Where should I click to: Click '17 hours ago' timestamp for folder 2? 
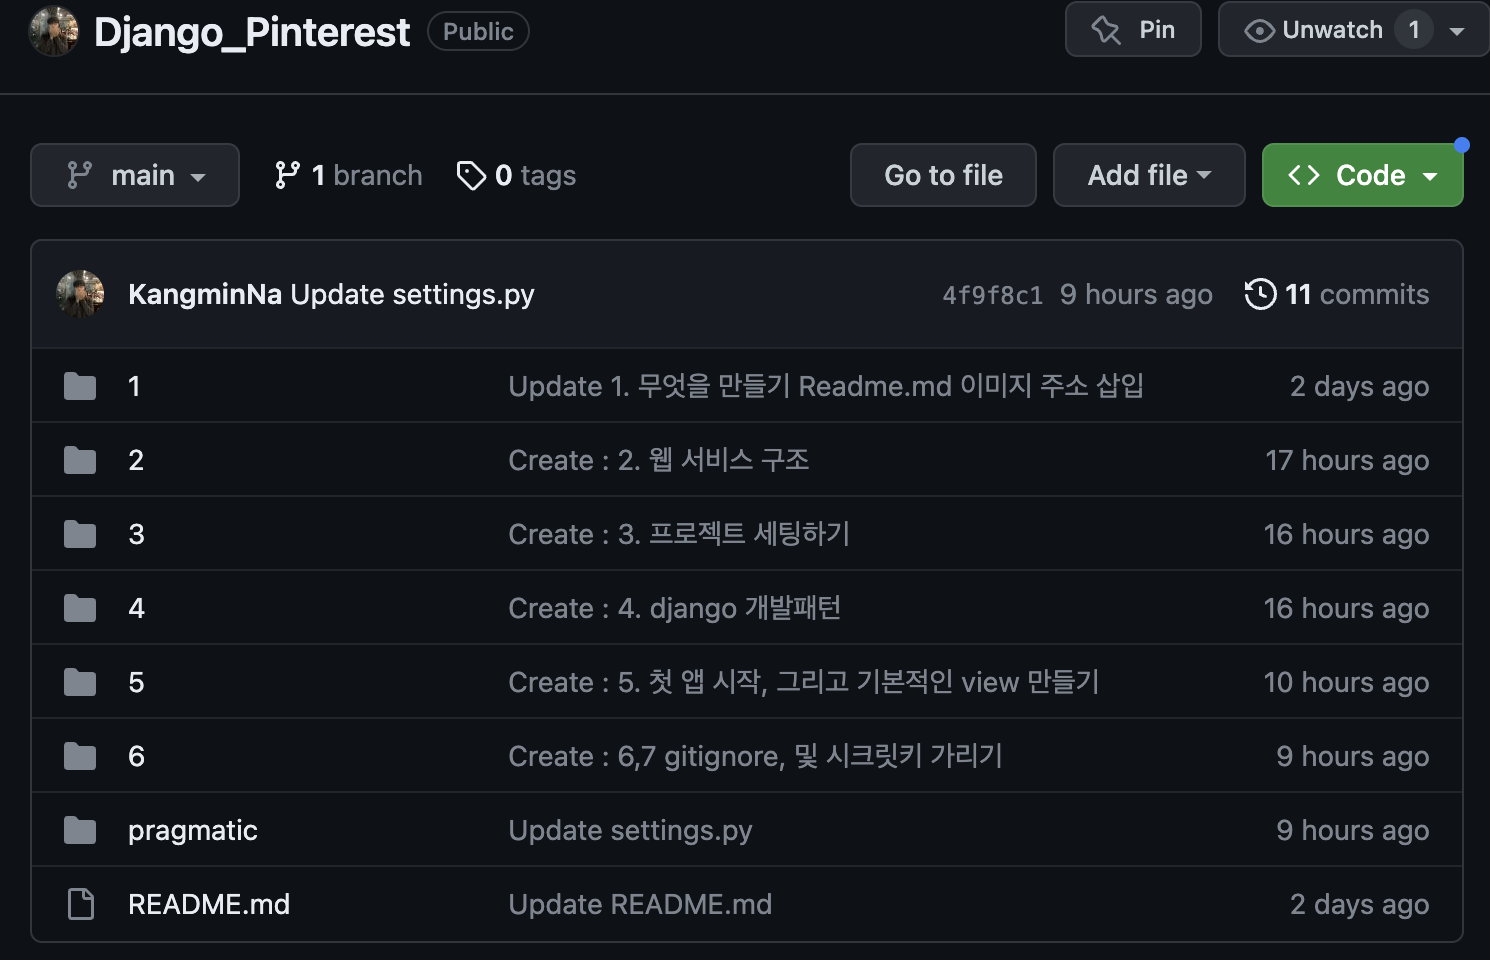point(1347,460)
